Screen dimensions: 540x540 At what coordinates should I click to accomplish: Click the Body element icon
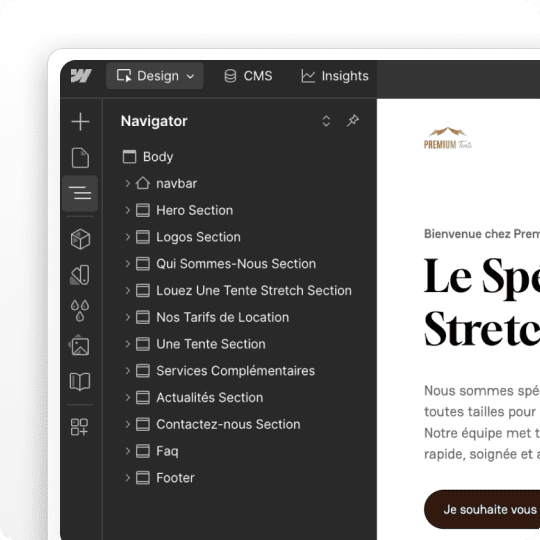click(129, 157)
